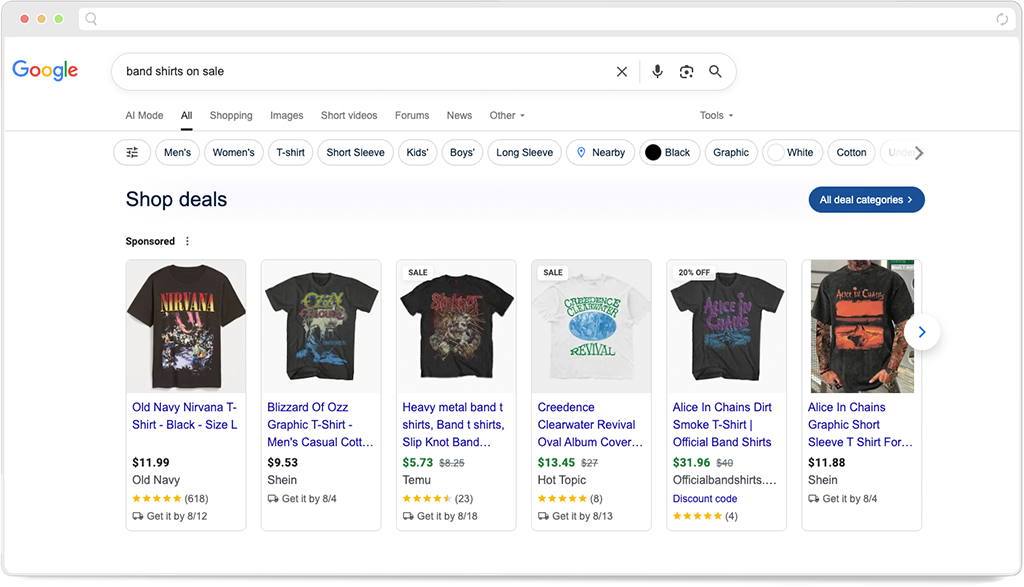Toggle the Long Sleeve filter chip
This screenshot has height=587, width=1024.
524,153
